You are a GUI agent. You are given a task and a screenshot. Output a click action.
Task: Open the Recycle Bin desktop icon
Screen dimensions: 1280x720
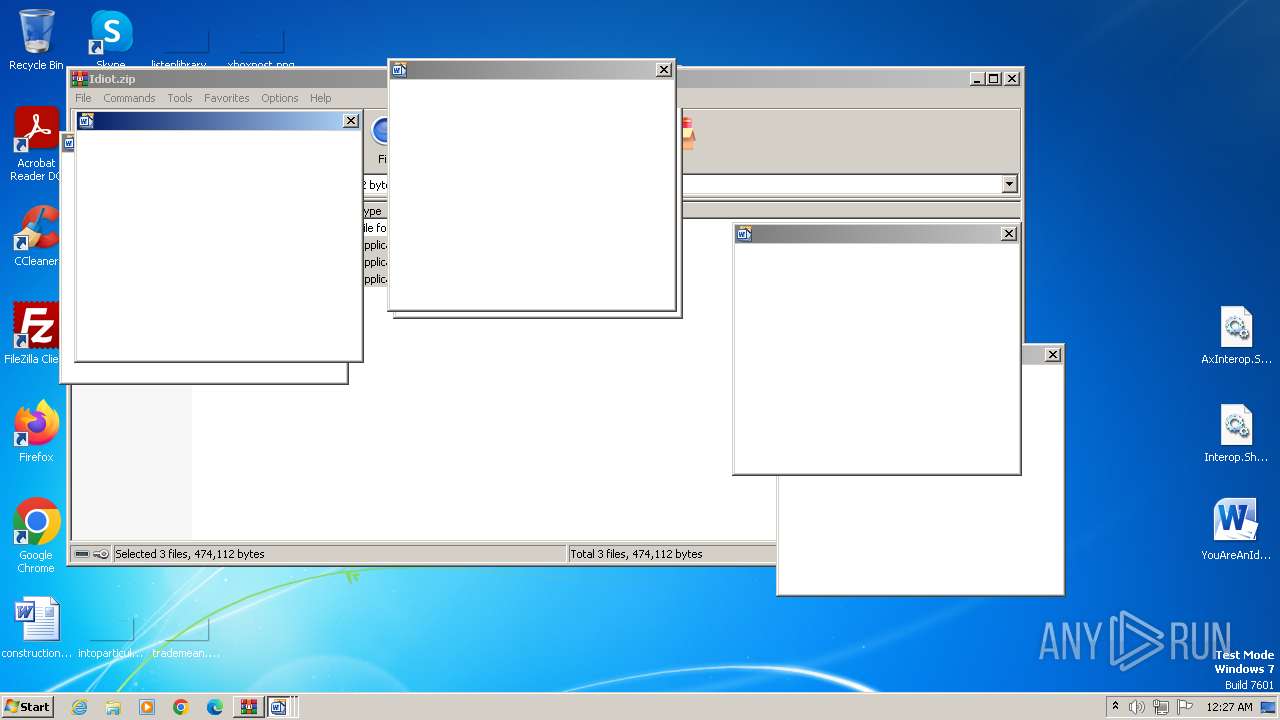(x=36, y=40)
